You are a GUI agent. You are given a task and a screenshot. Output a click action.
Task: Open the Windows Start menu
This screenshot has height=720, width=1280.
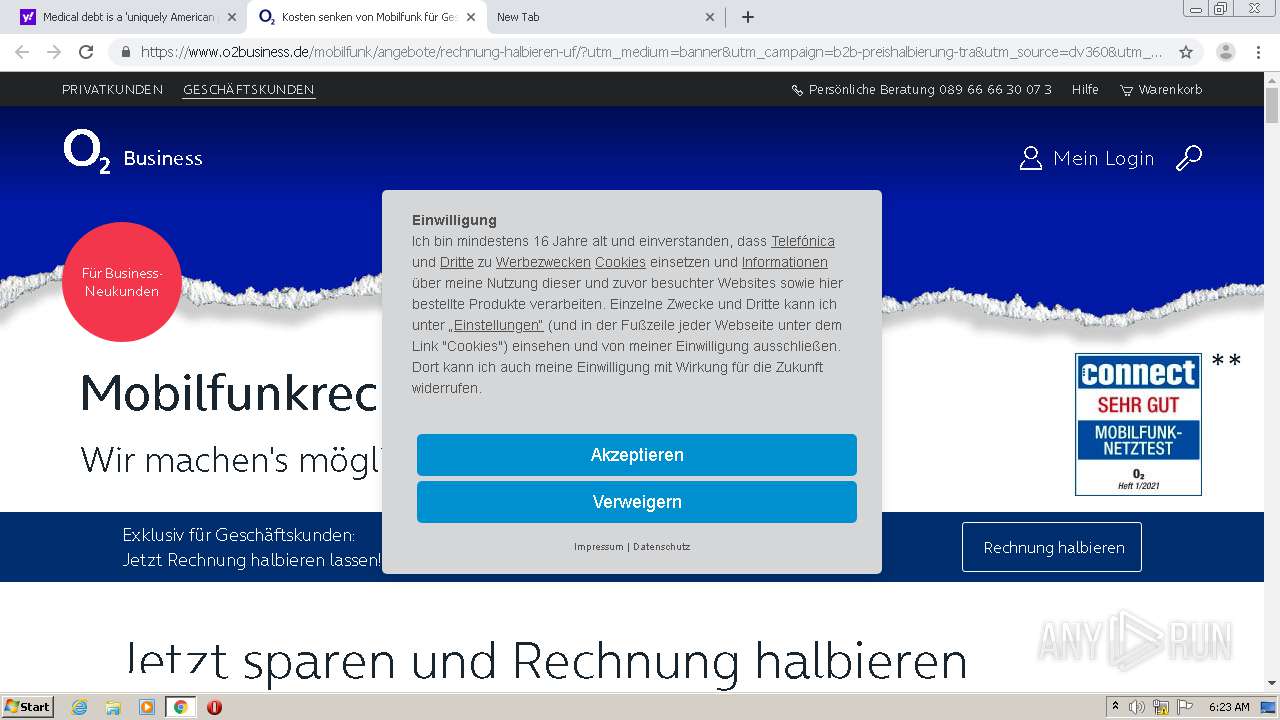pos(28,706)
